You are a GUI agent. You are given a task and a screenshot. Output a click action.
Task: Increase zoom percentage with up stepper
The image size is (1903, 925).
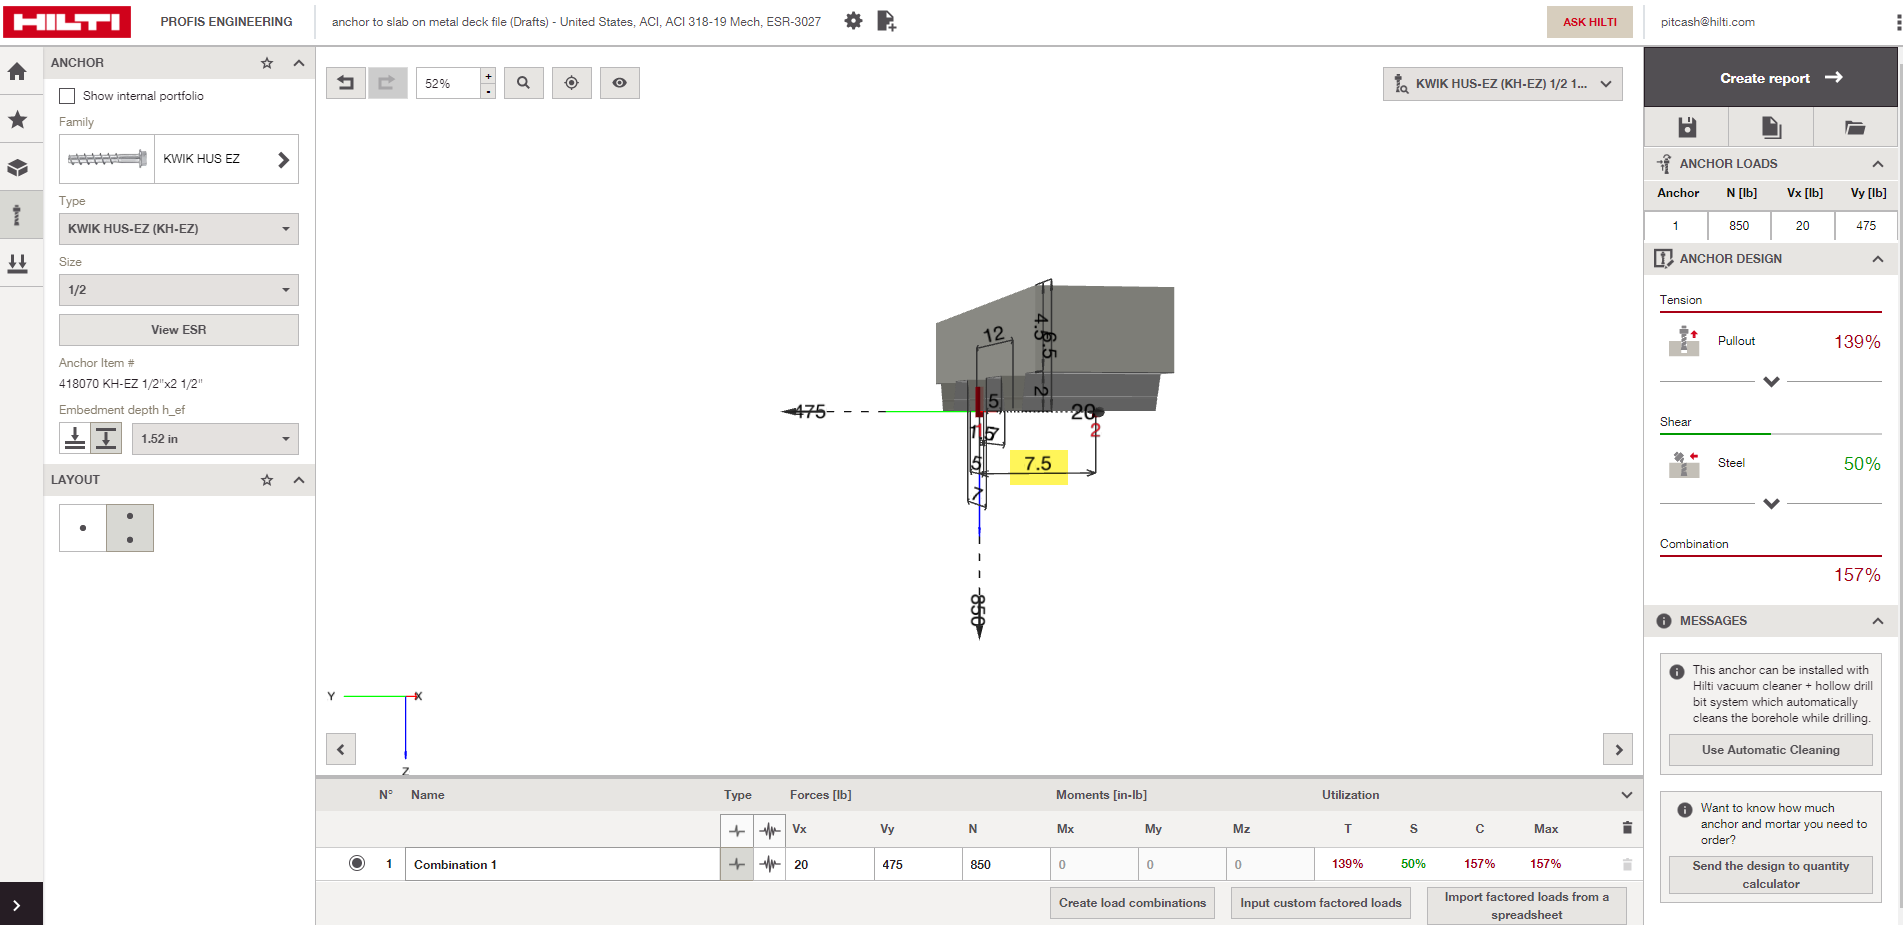[x=488, y=76]
